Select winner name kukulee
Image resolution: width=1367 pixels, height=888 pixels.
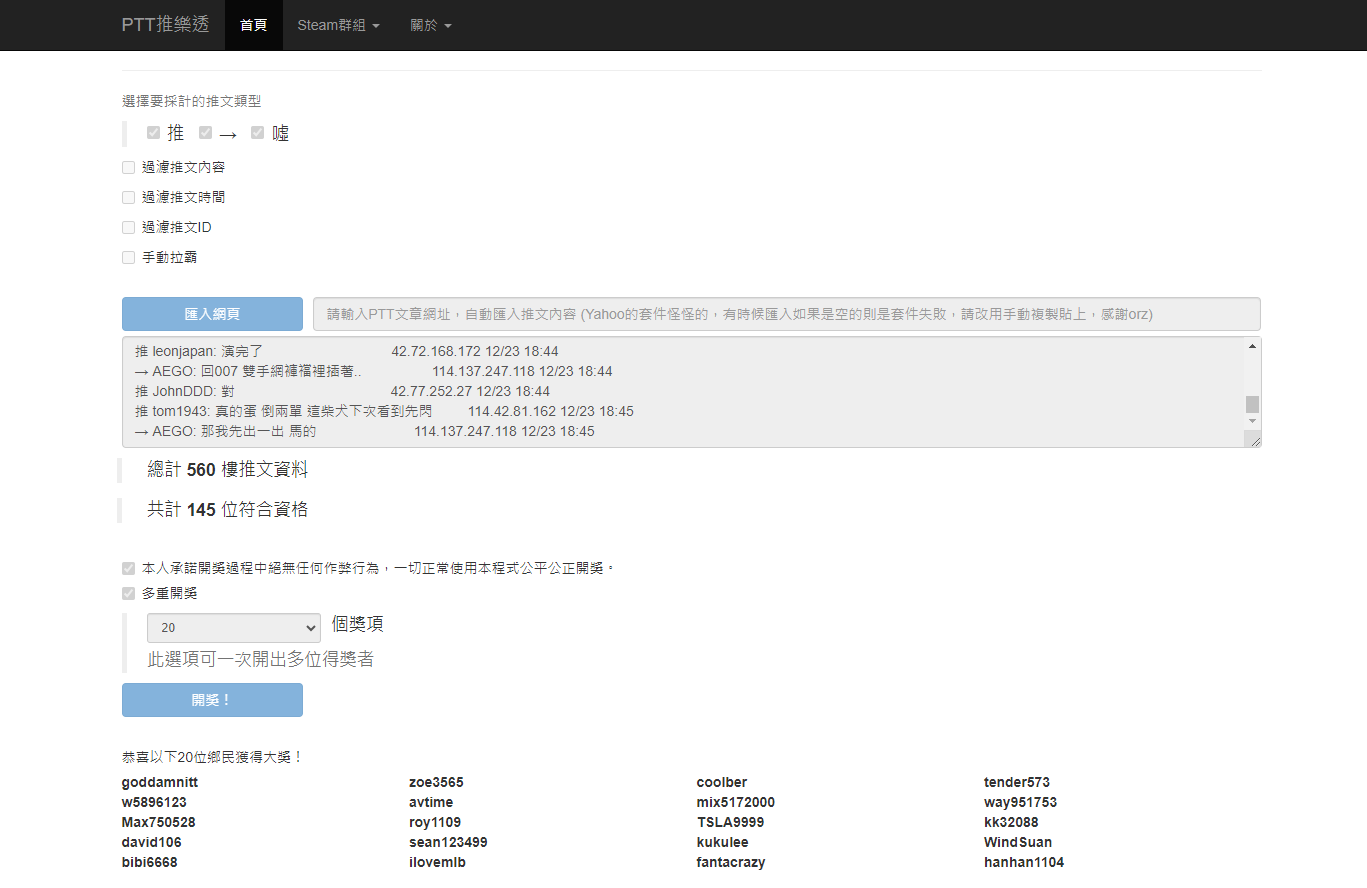722,842
